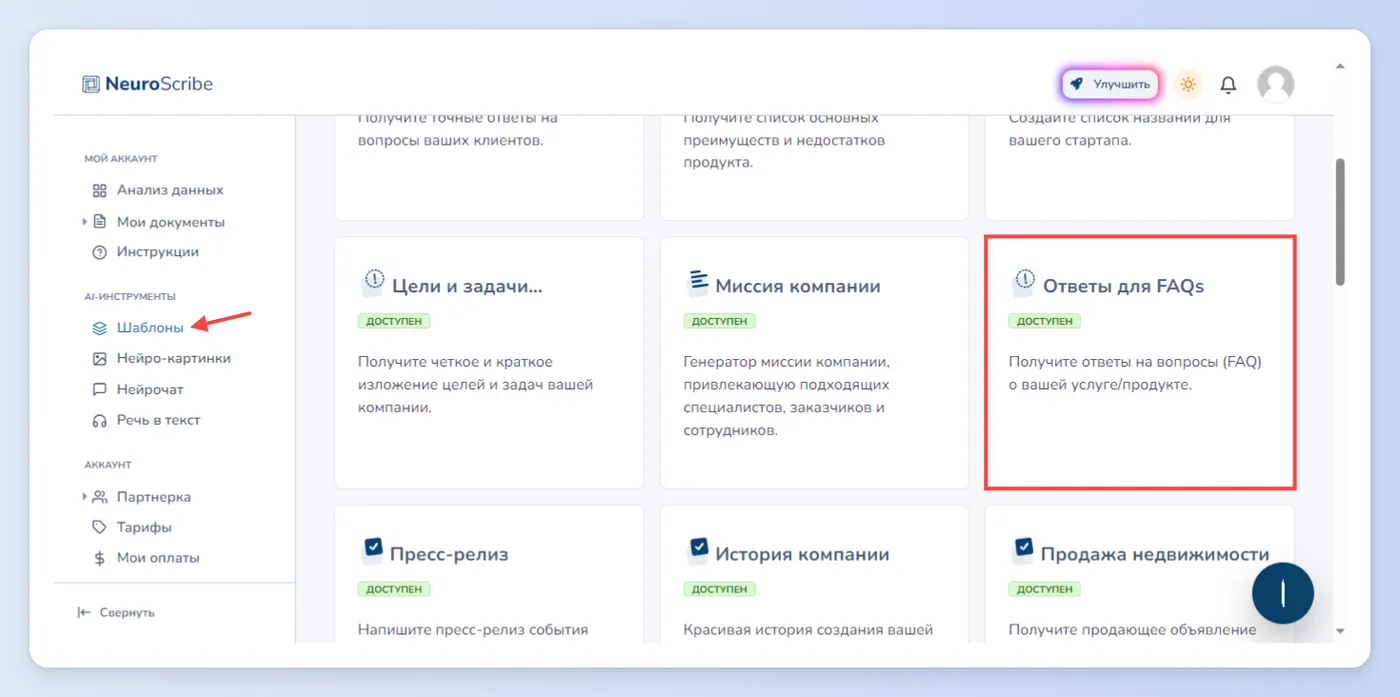
Task: Open the Речь в текст tool
Action: tap(159, 420)
